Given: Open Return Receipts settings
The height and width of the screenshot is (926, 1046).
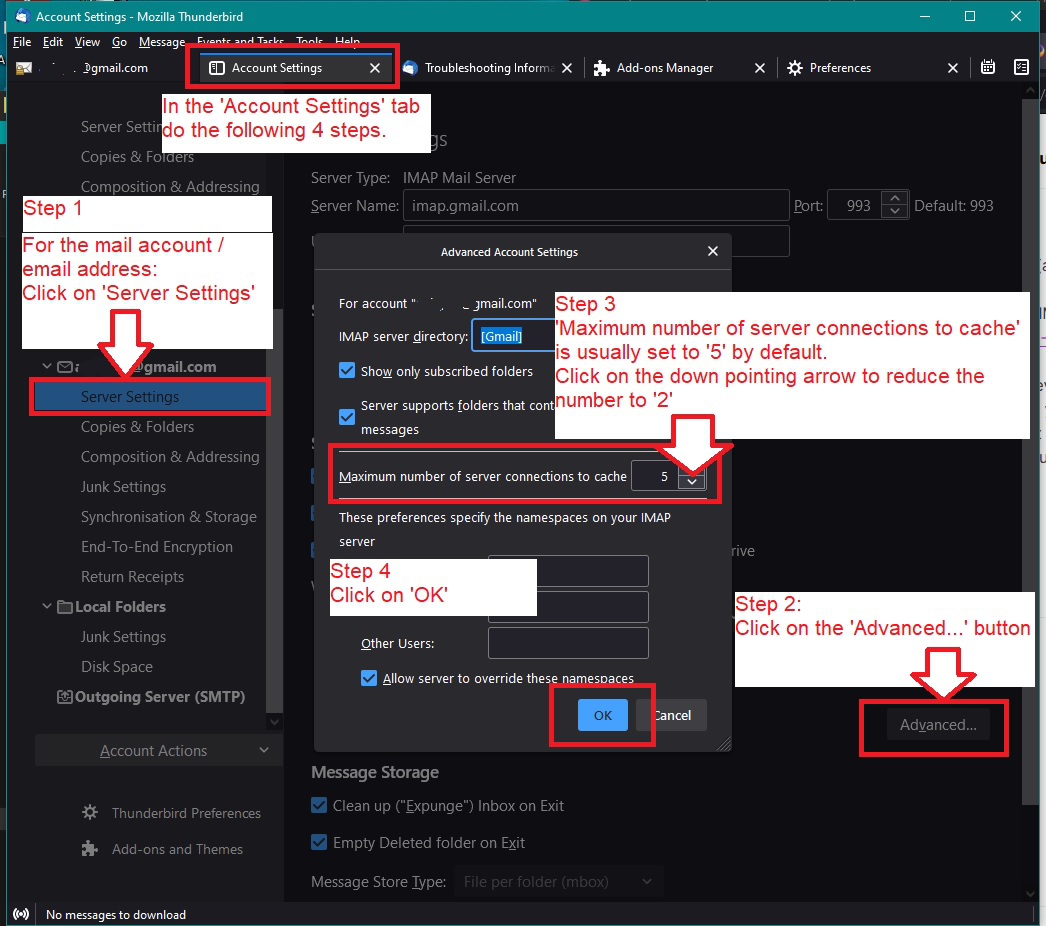Looking at the screenshot, I should pyautogui.click(x=132, y=577).
